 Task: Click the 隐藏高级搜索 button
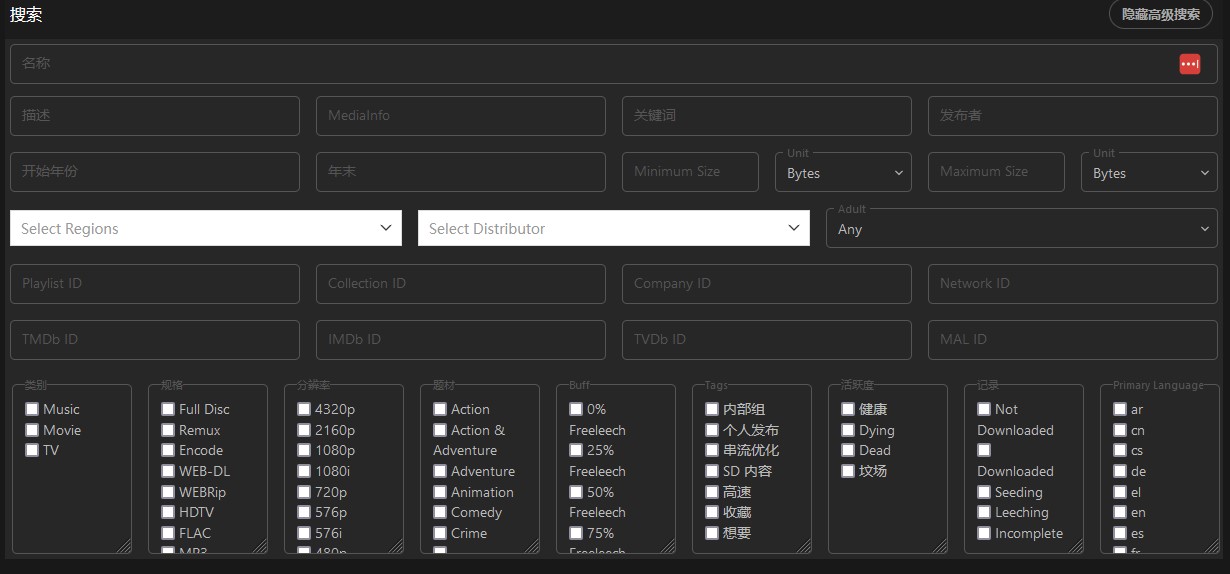point(1160,15)
